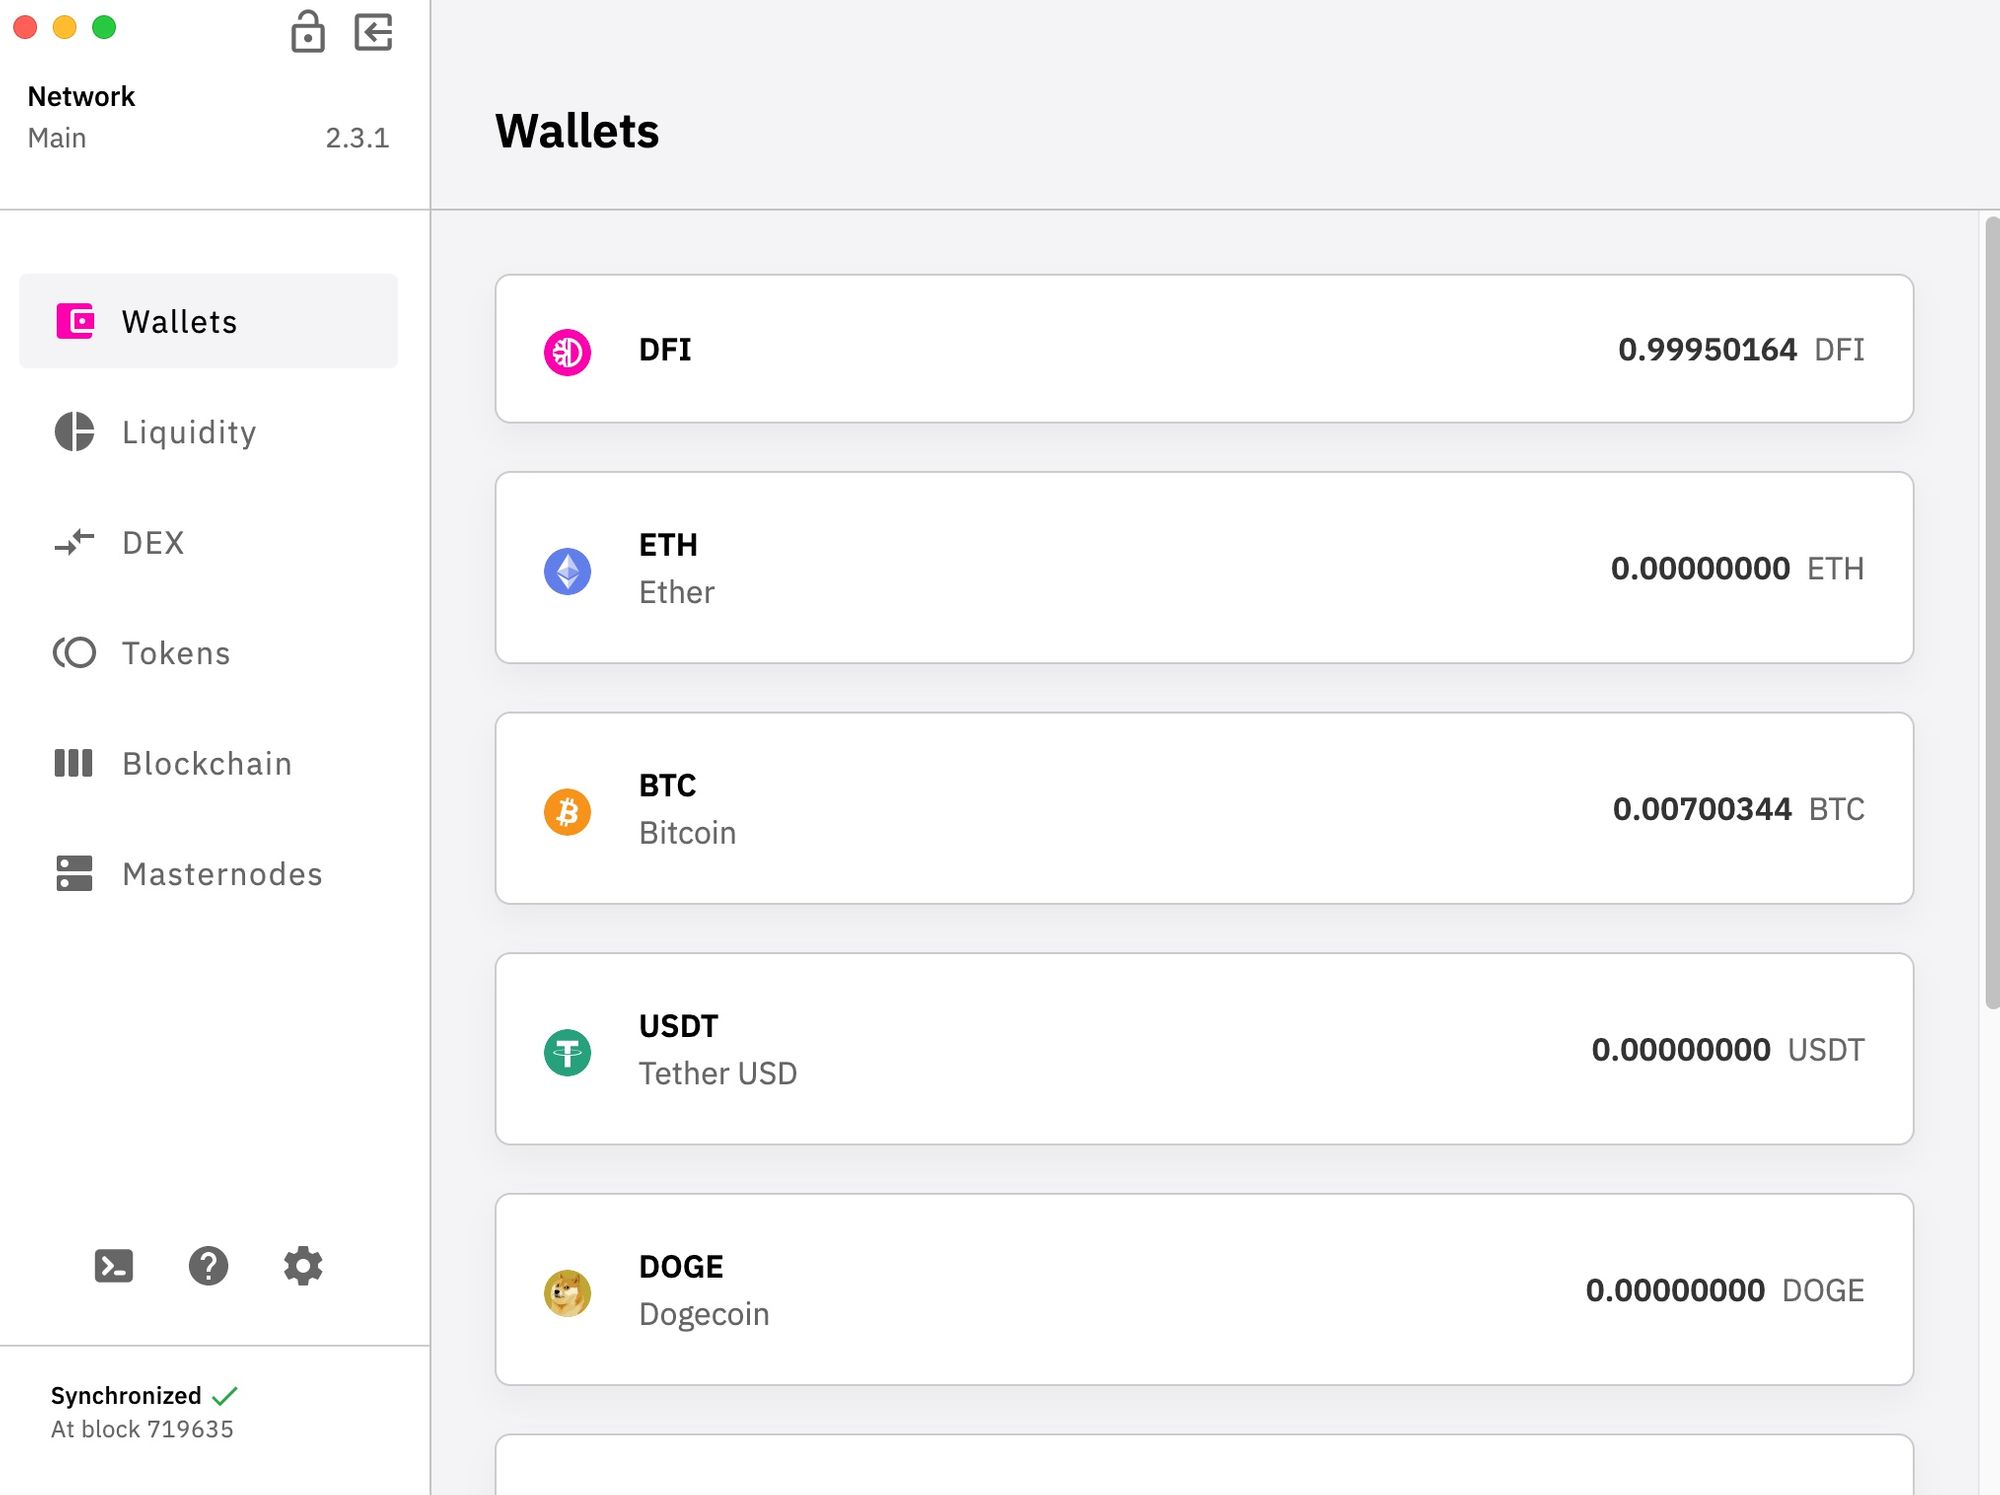Viewport: 2000px width, 1495px height.
Task: Click the 0.99950164 DFI balance
Action: coord(1741,349)
